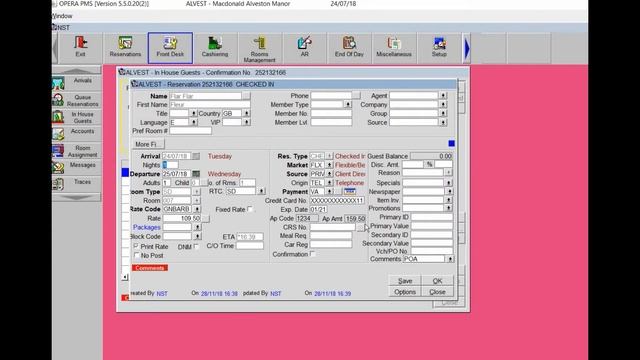Expand the Title dropdown
Viewport: 640px width, 360px height.
(x=193, y=113)
